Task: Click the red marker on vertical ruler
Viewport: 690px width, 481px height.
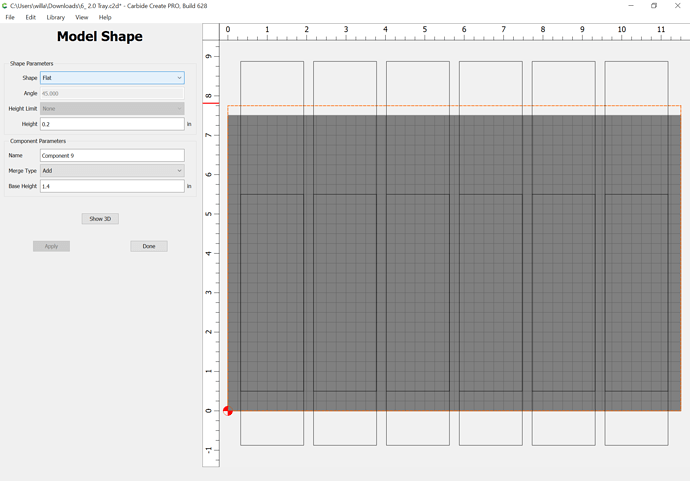Action: (x=211, y=103)
